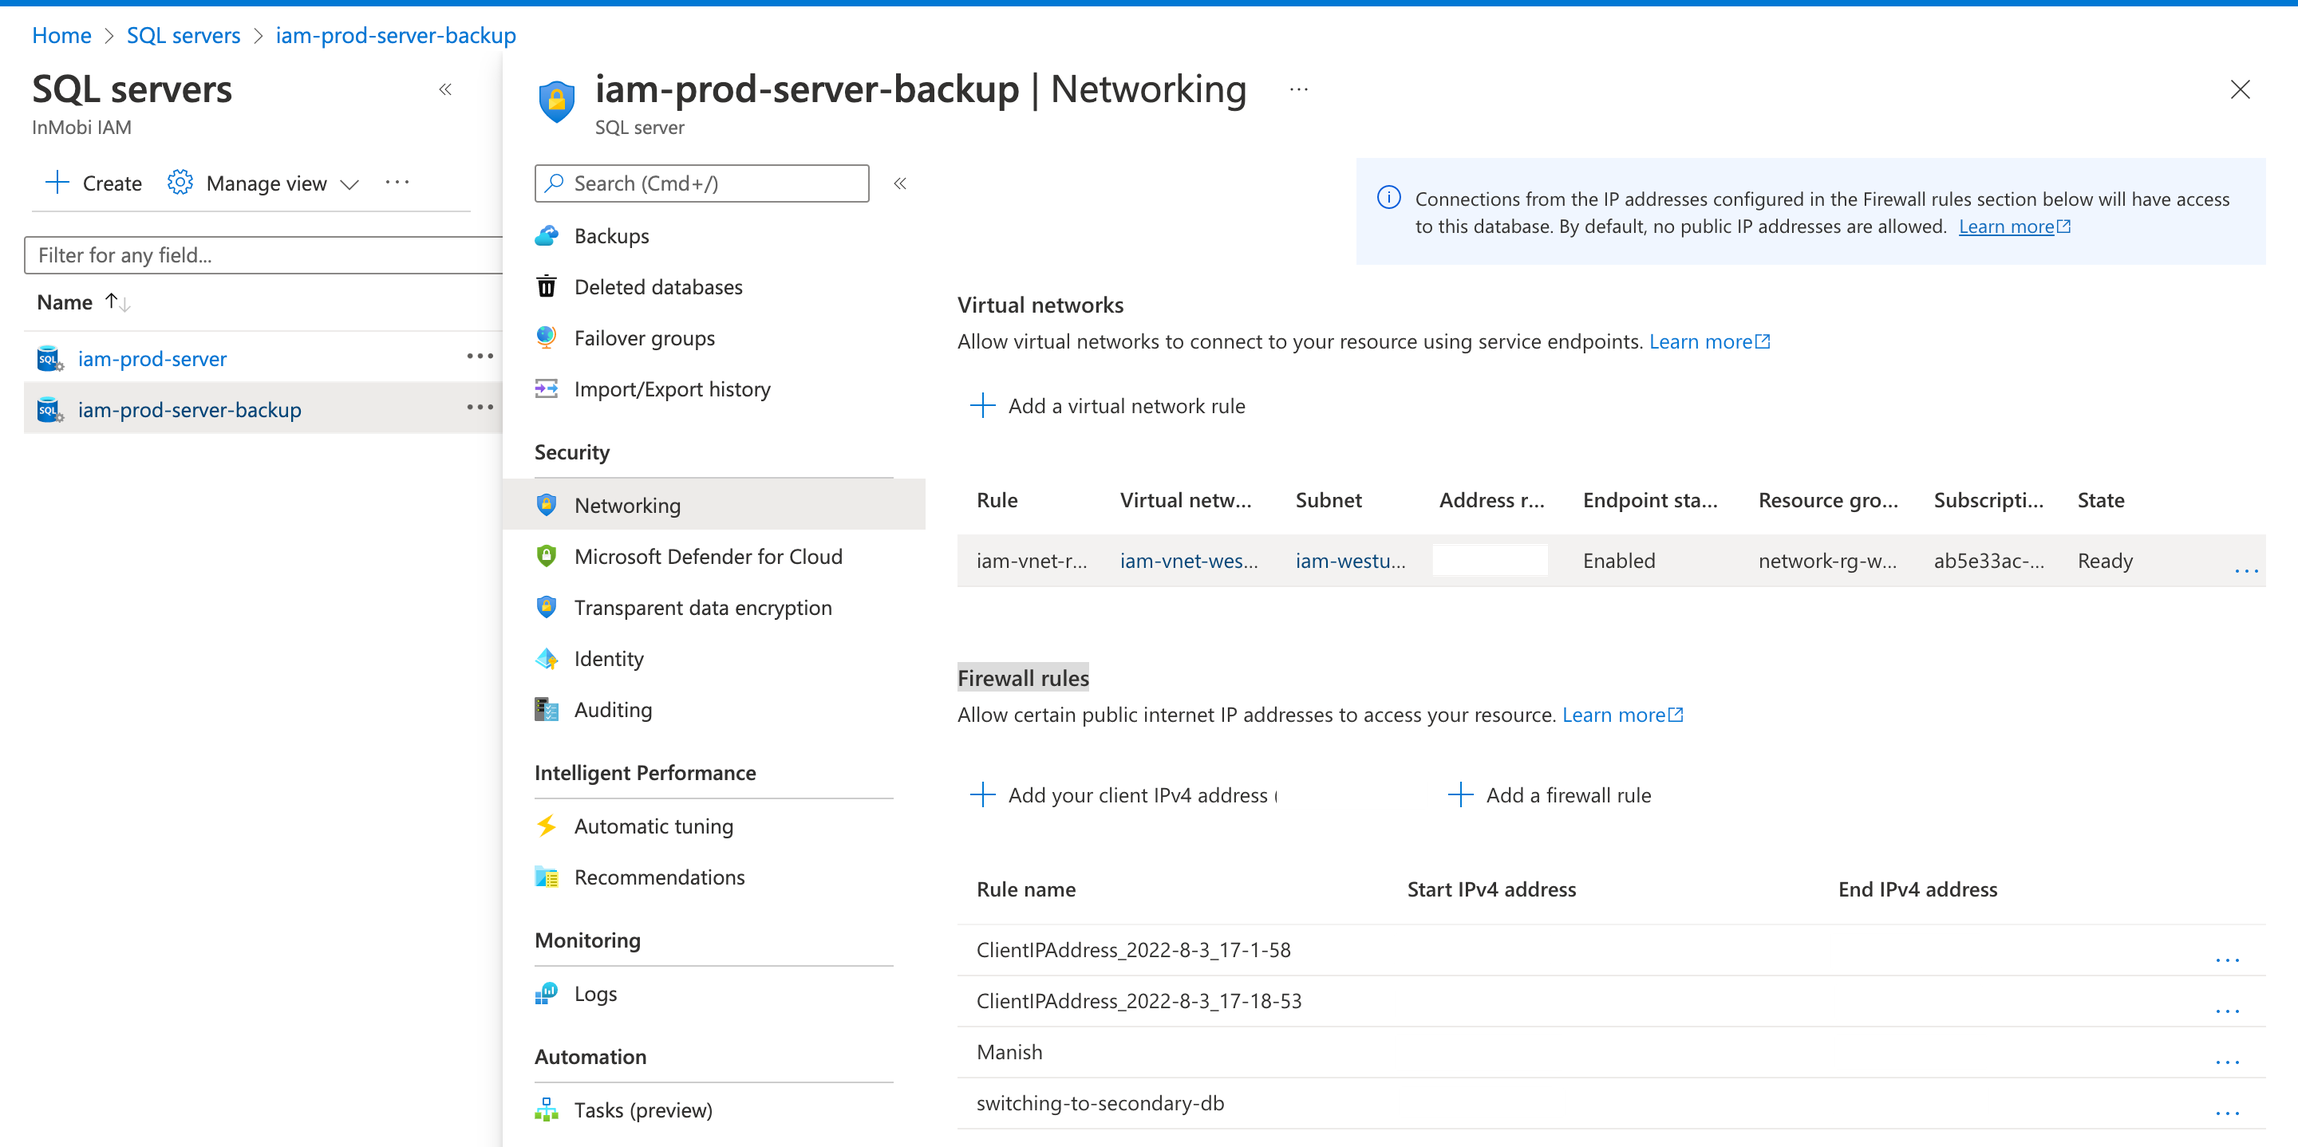2298x1147 pixels.
Task: Navigate to Home breadcrumb
Action: 62,35
